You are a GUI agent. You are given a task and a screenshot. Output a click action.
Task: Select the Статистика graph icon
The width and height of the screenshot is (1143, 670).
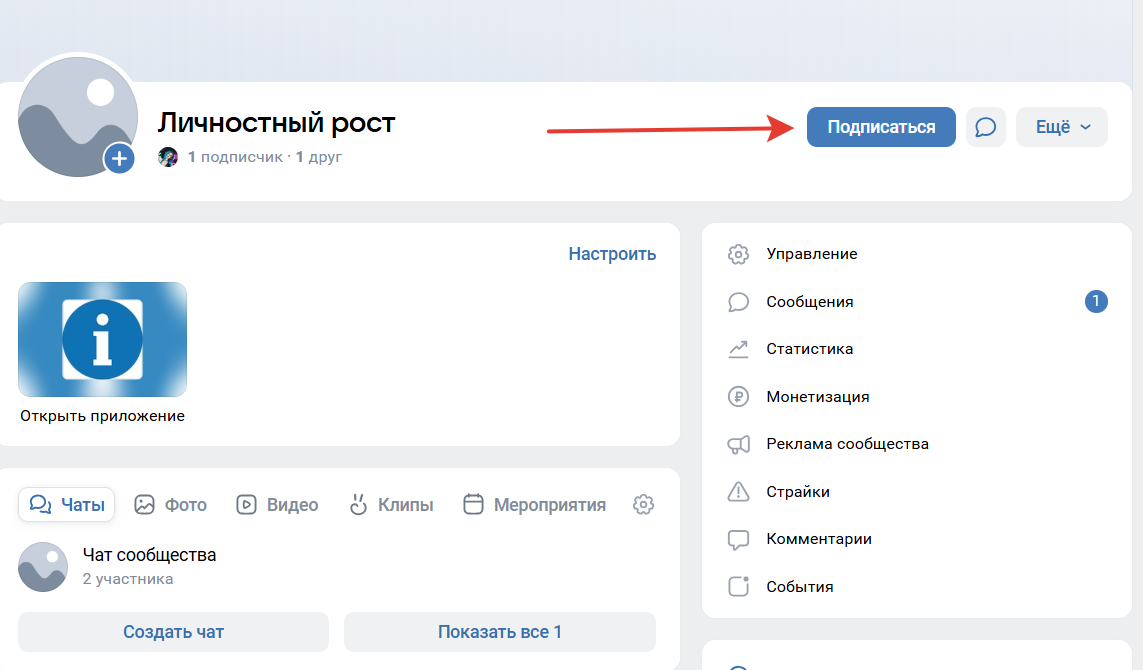[x=738, y=349]
